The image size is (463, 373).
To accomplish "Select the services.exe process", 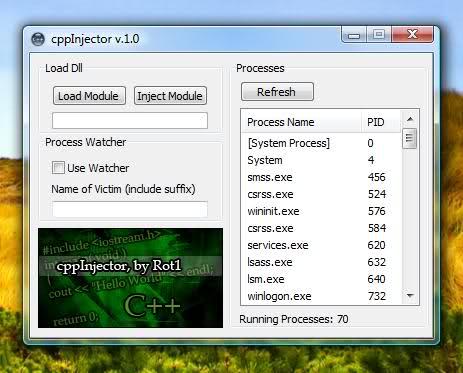I will click(321, 245).
